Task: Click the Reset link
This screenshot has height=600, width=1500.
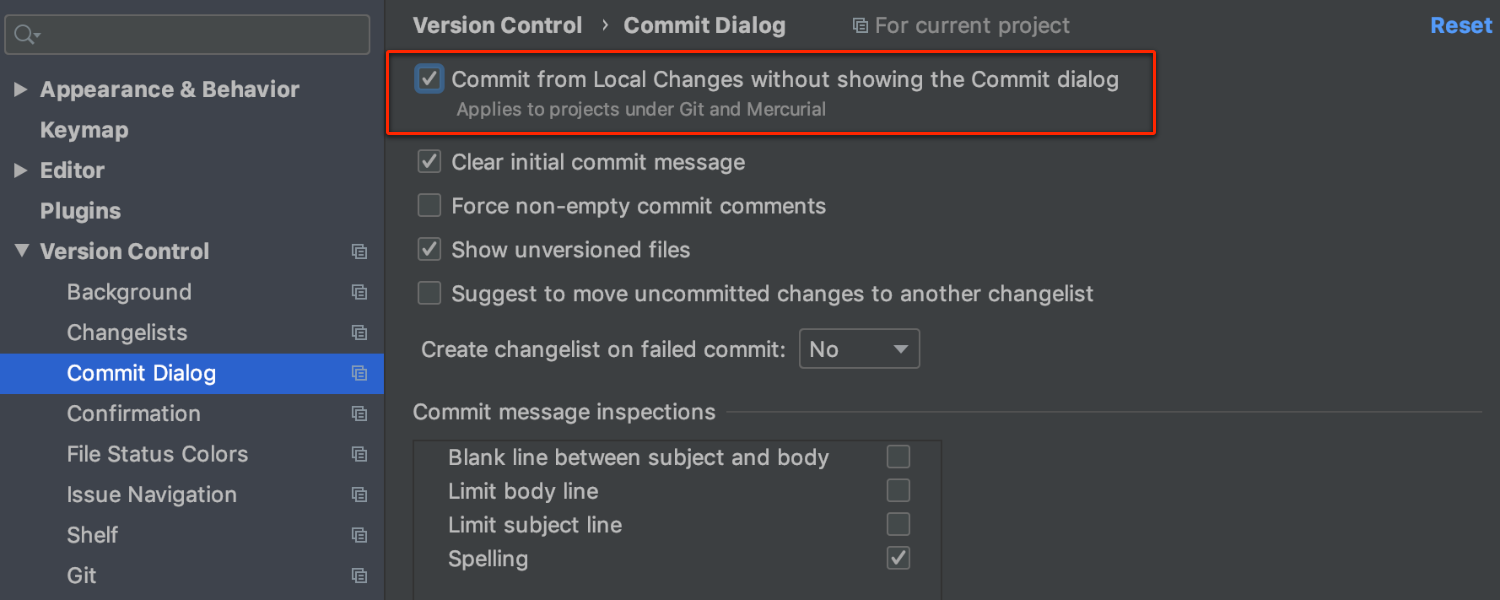Action: 1460,25
